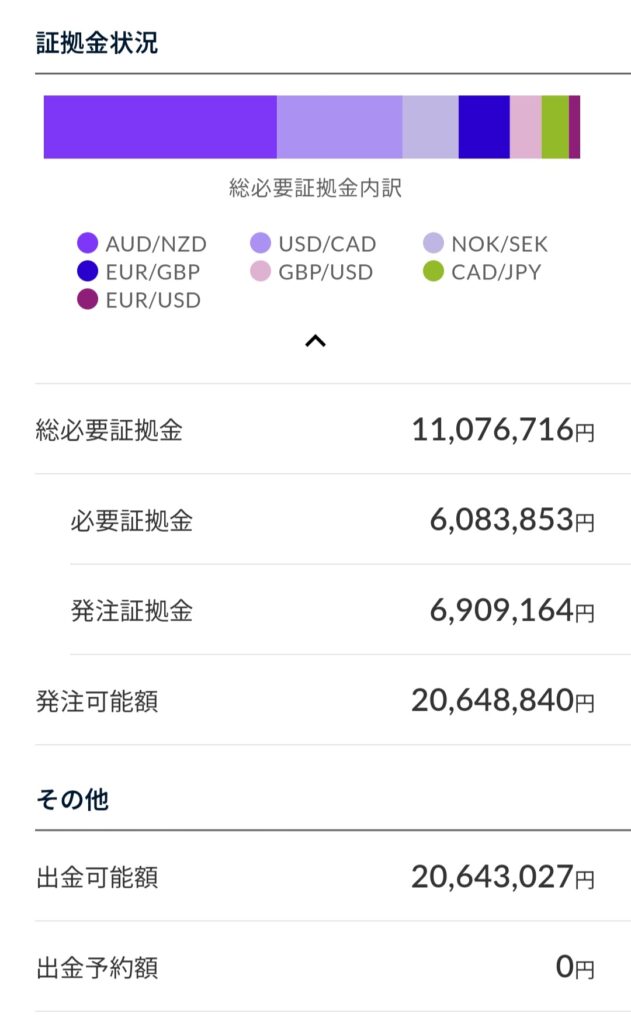The width and height of the screenshot is (631, 1024).
Task: Click the CAD/JPY legend color dot
Action: (433, 272)
